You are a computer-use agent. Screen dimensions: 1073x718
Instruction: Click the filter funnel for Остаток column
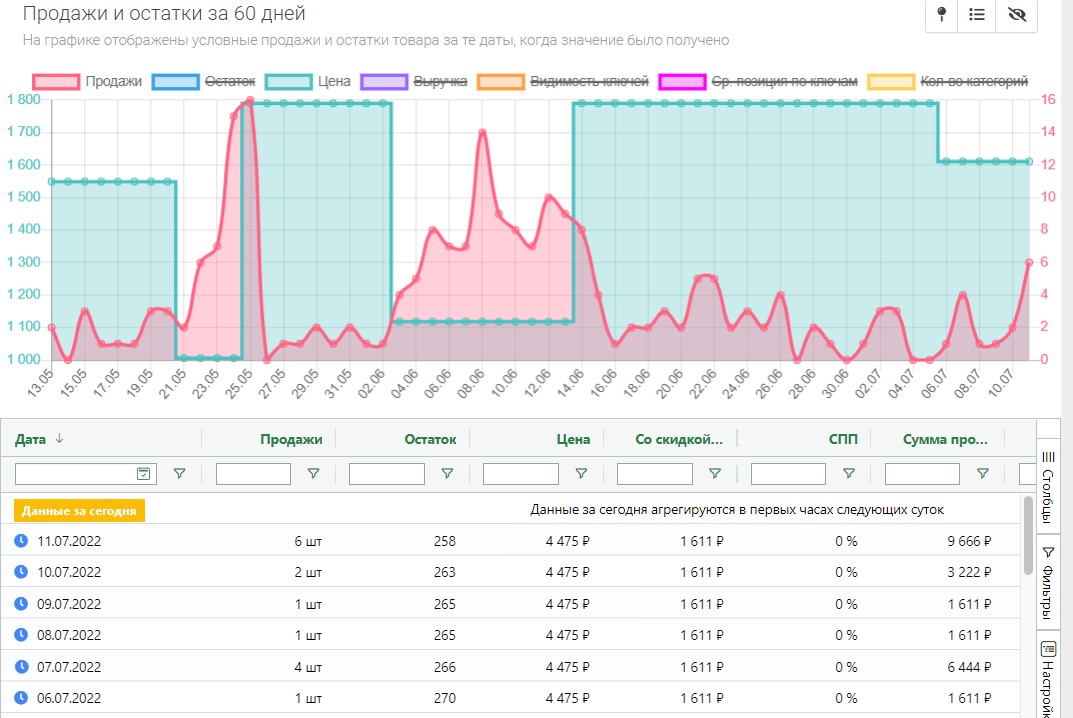[447, 474]
